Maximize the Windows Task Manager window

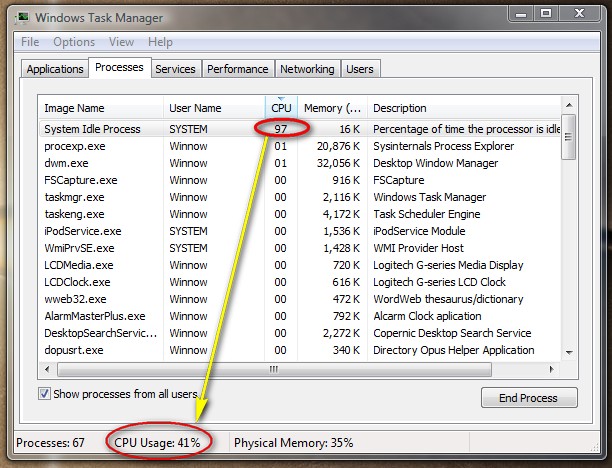[x=546, y=14]
